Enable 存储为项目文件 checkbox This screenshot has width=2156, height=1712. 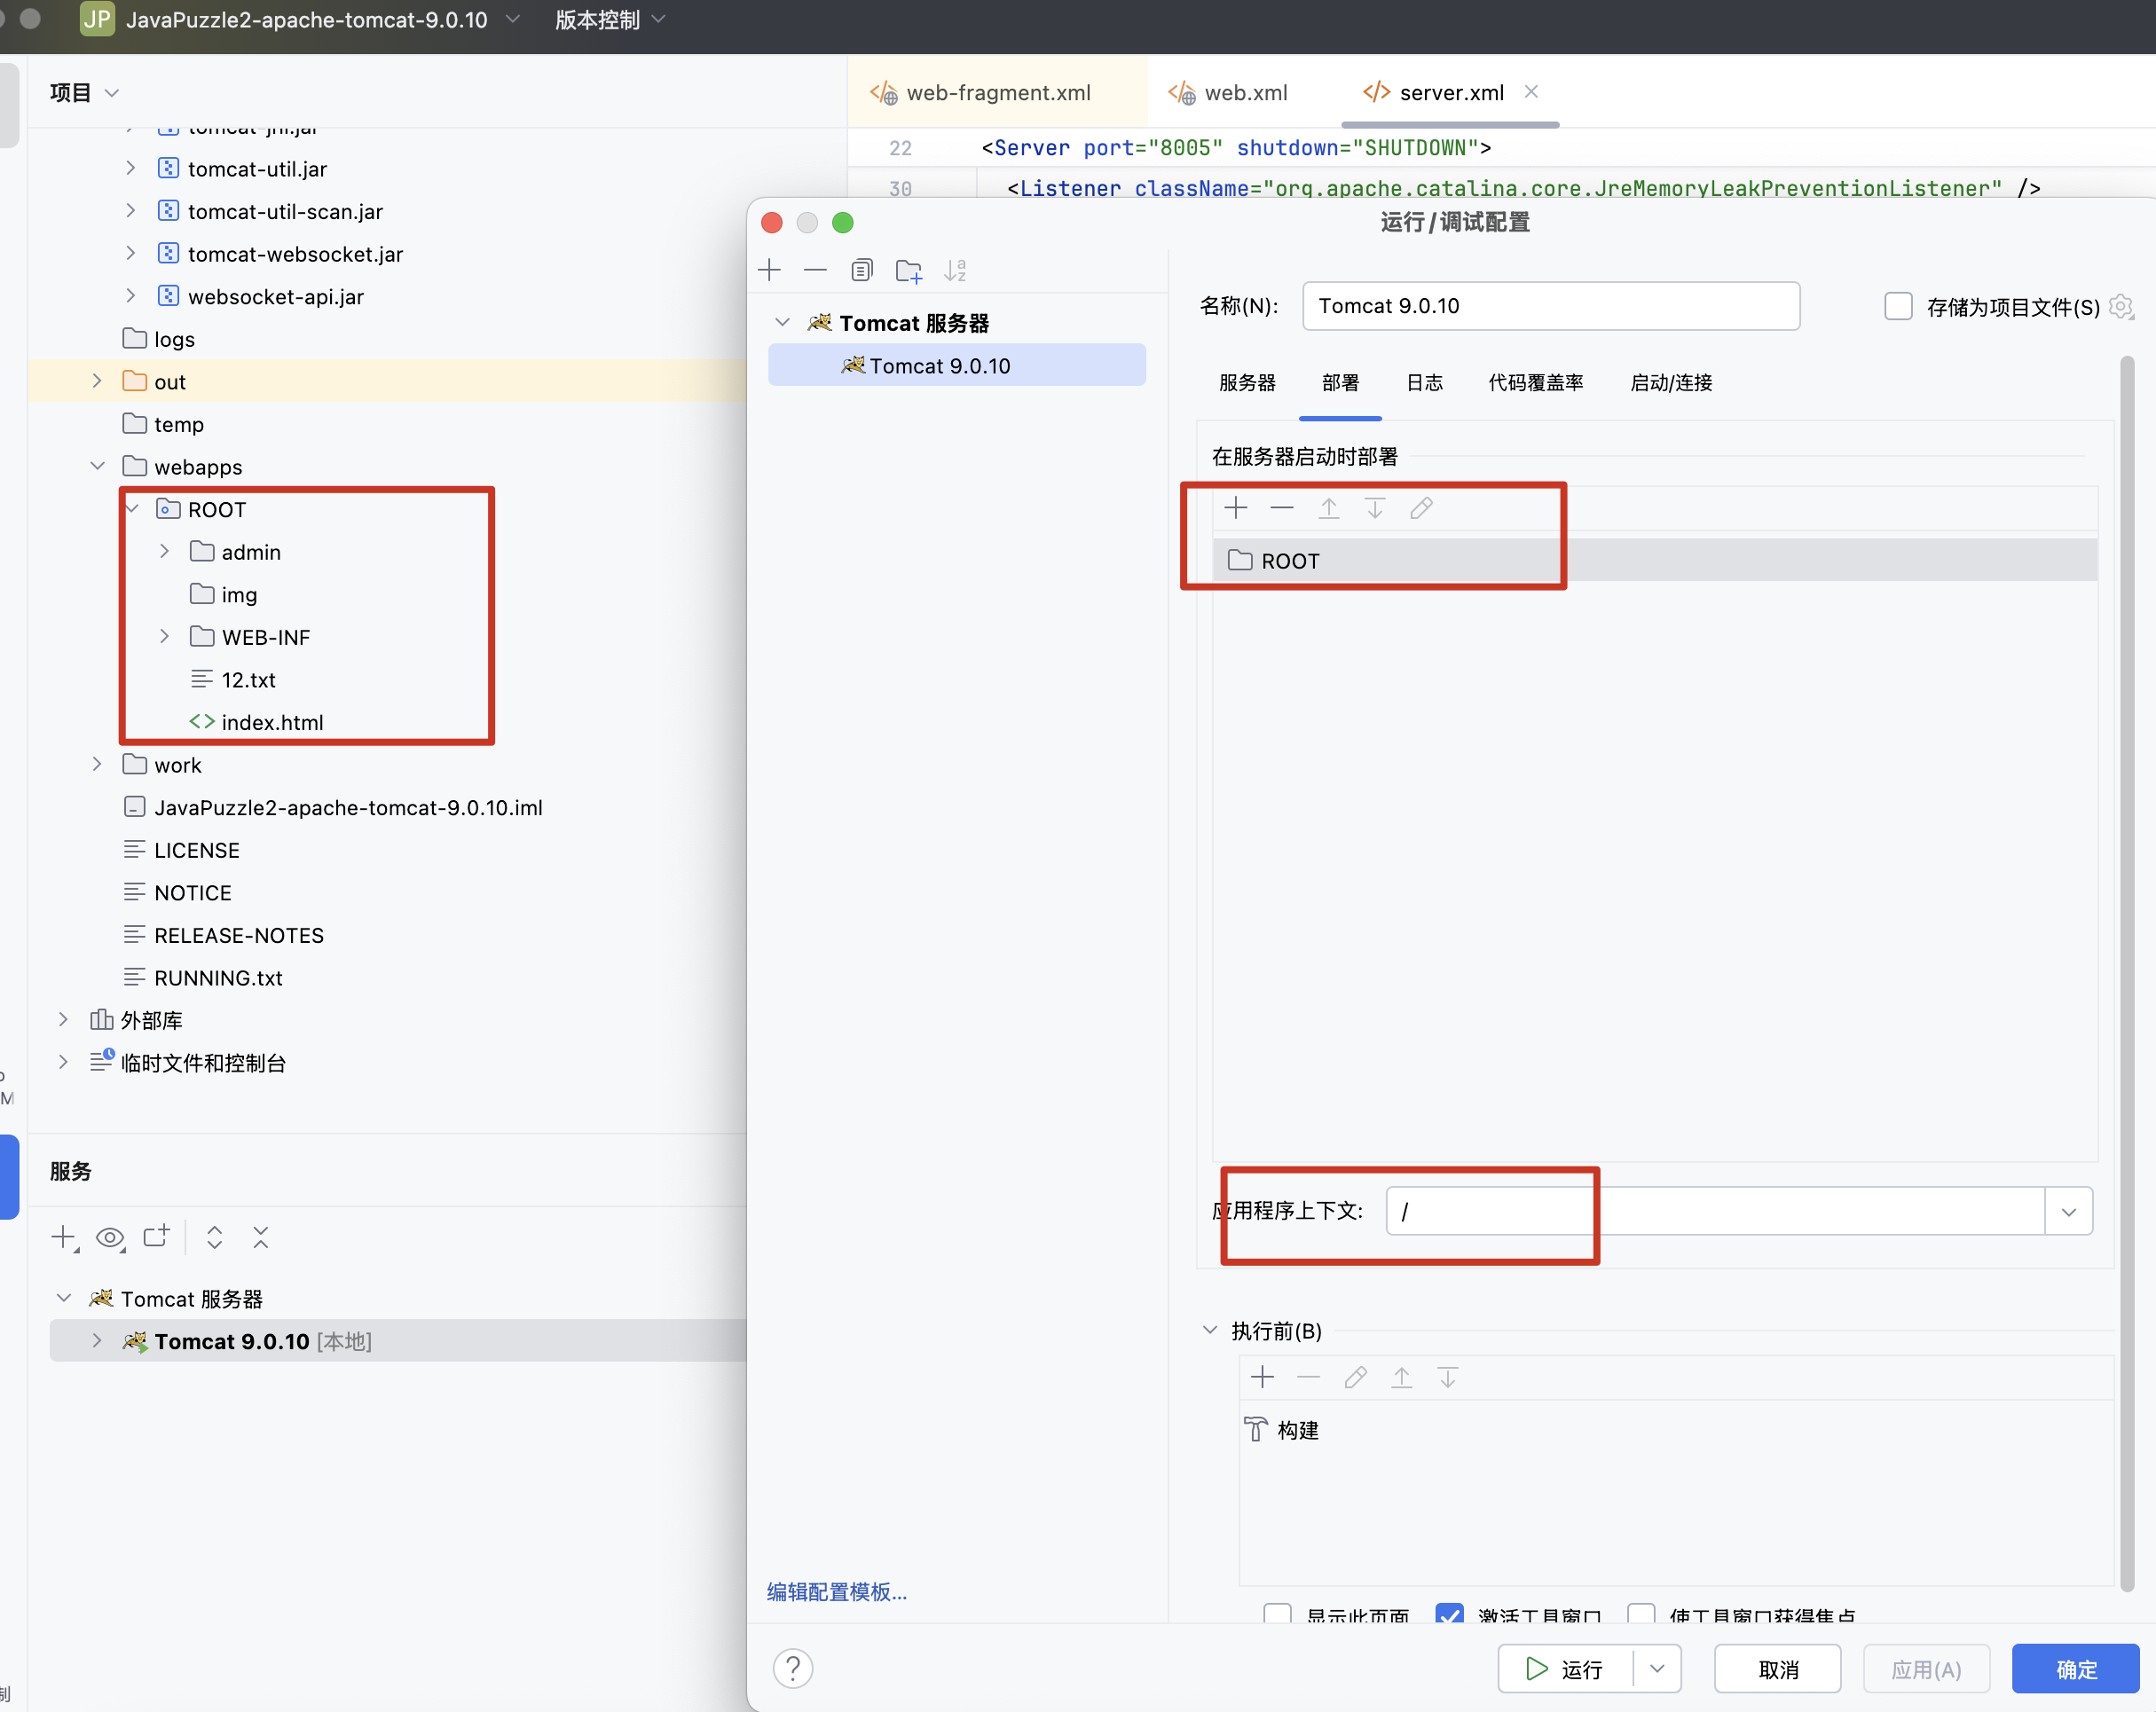1897,306
